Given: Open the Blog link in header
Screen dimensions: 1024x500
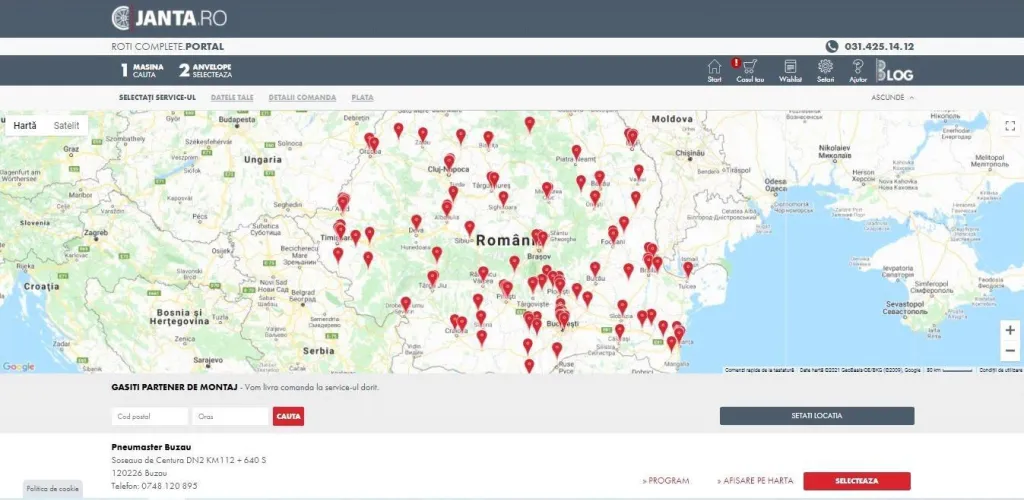Looking at the screenshot, I should click(x=895, y=71).
